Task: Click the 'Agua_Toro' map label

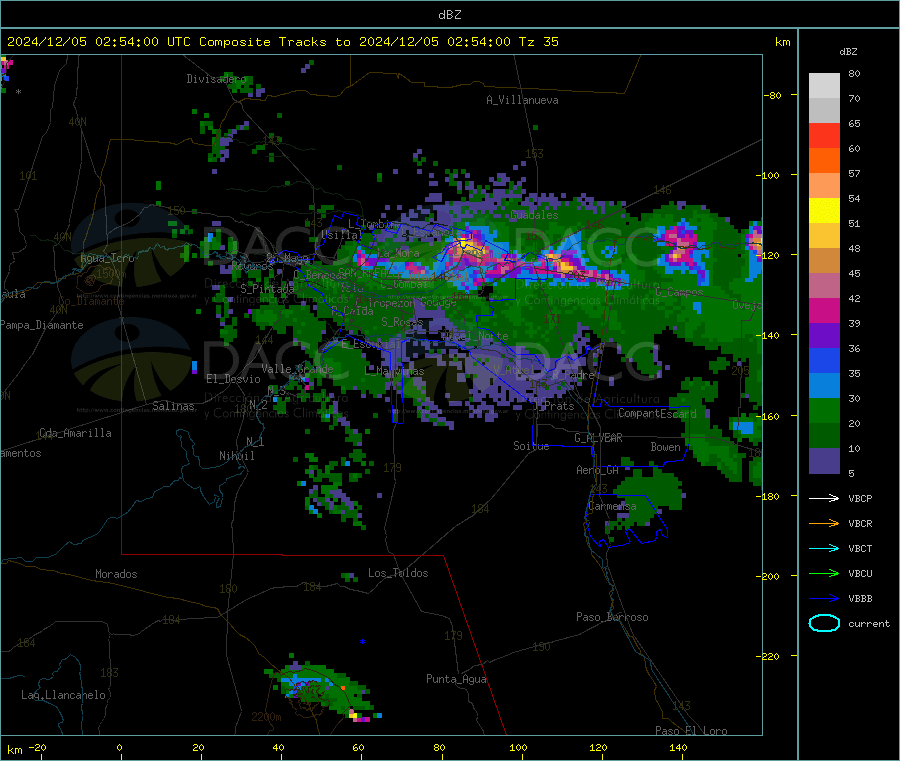Action: pos(107,258)
